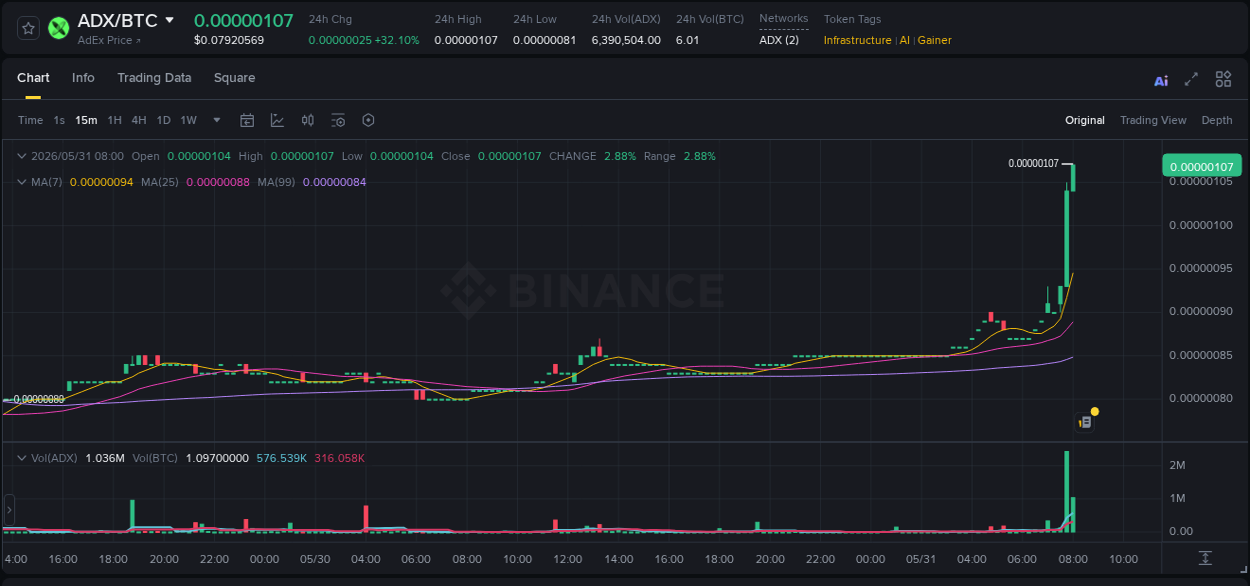Click the MA(7) value 0.00000094
The width and height of the screenshot is (1250, 586).
[x=101, y=182]
